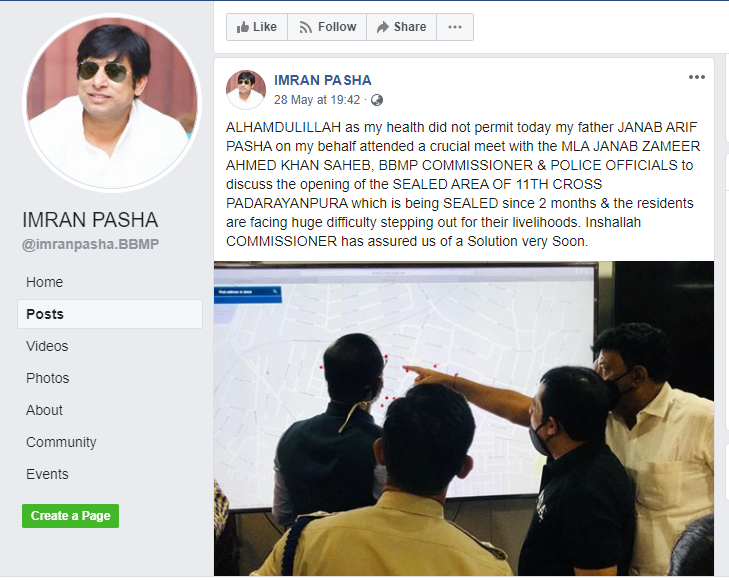Click the globe public privacy icon
Image resolution: width=729 pixels, height=581 pixels.
[377, 100]
